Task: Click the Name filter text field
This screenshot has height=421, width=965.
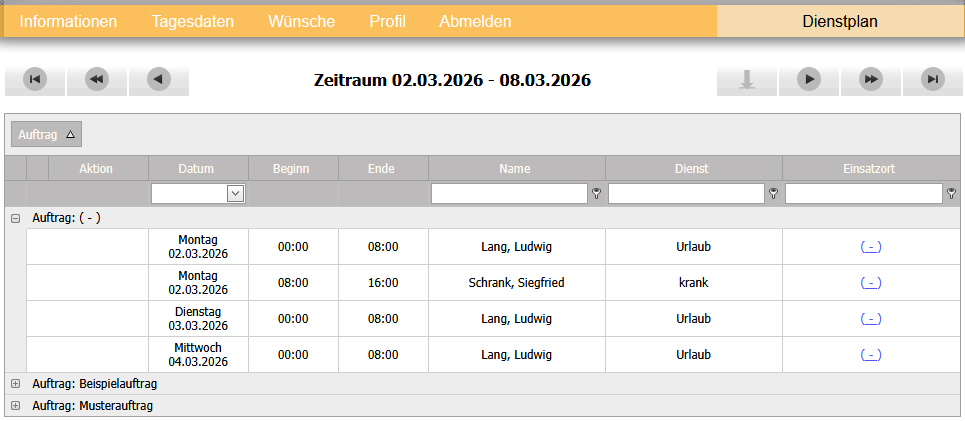Action: tap(508, 194)
